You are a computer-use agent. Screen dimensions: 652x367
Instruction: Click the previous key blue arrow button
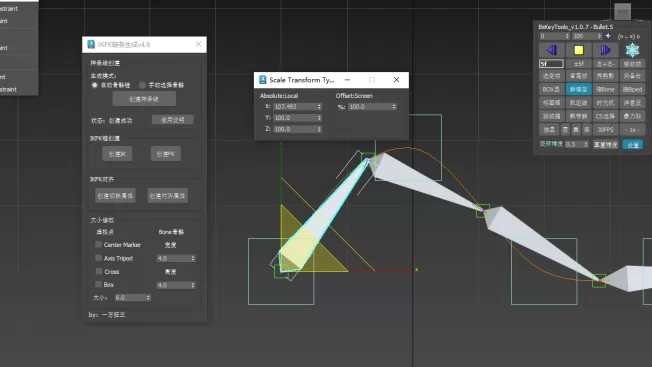click(552, 50)
